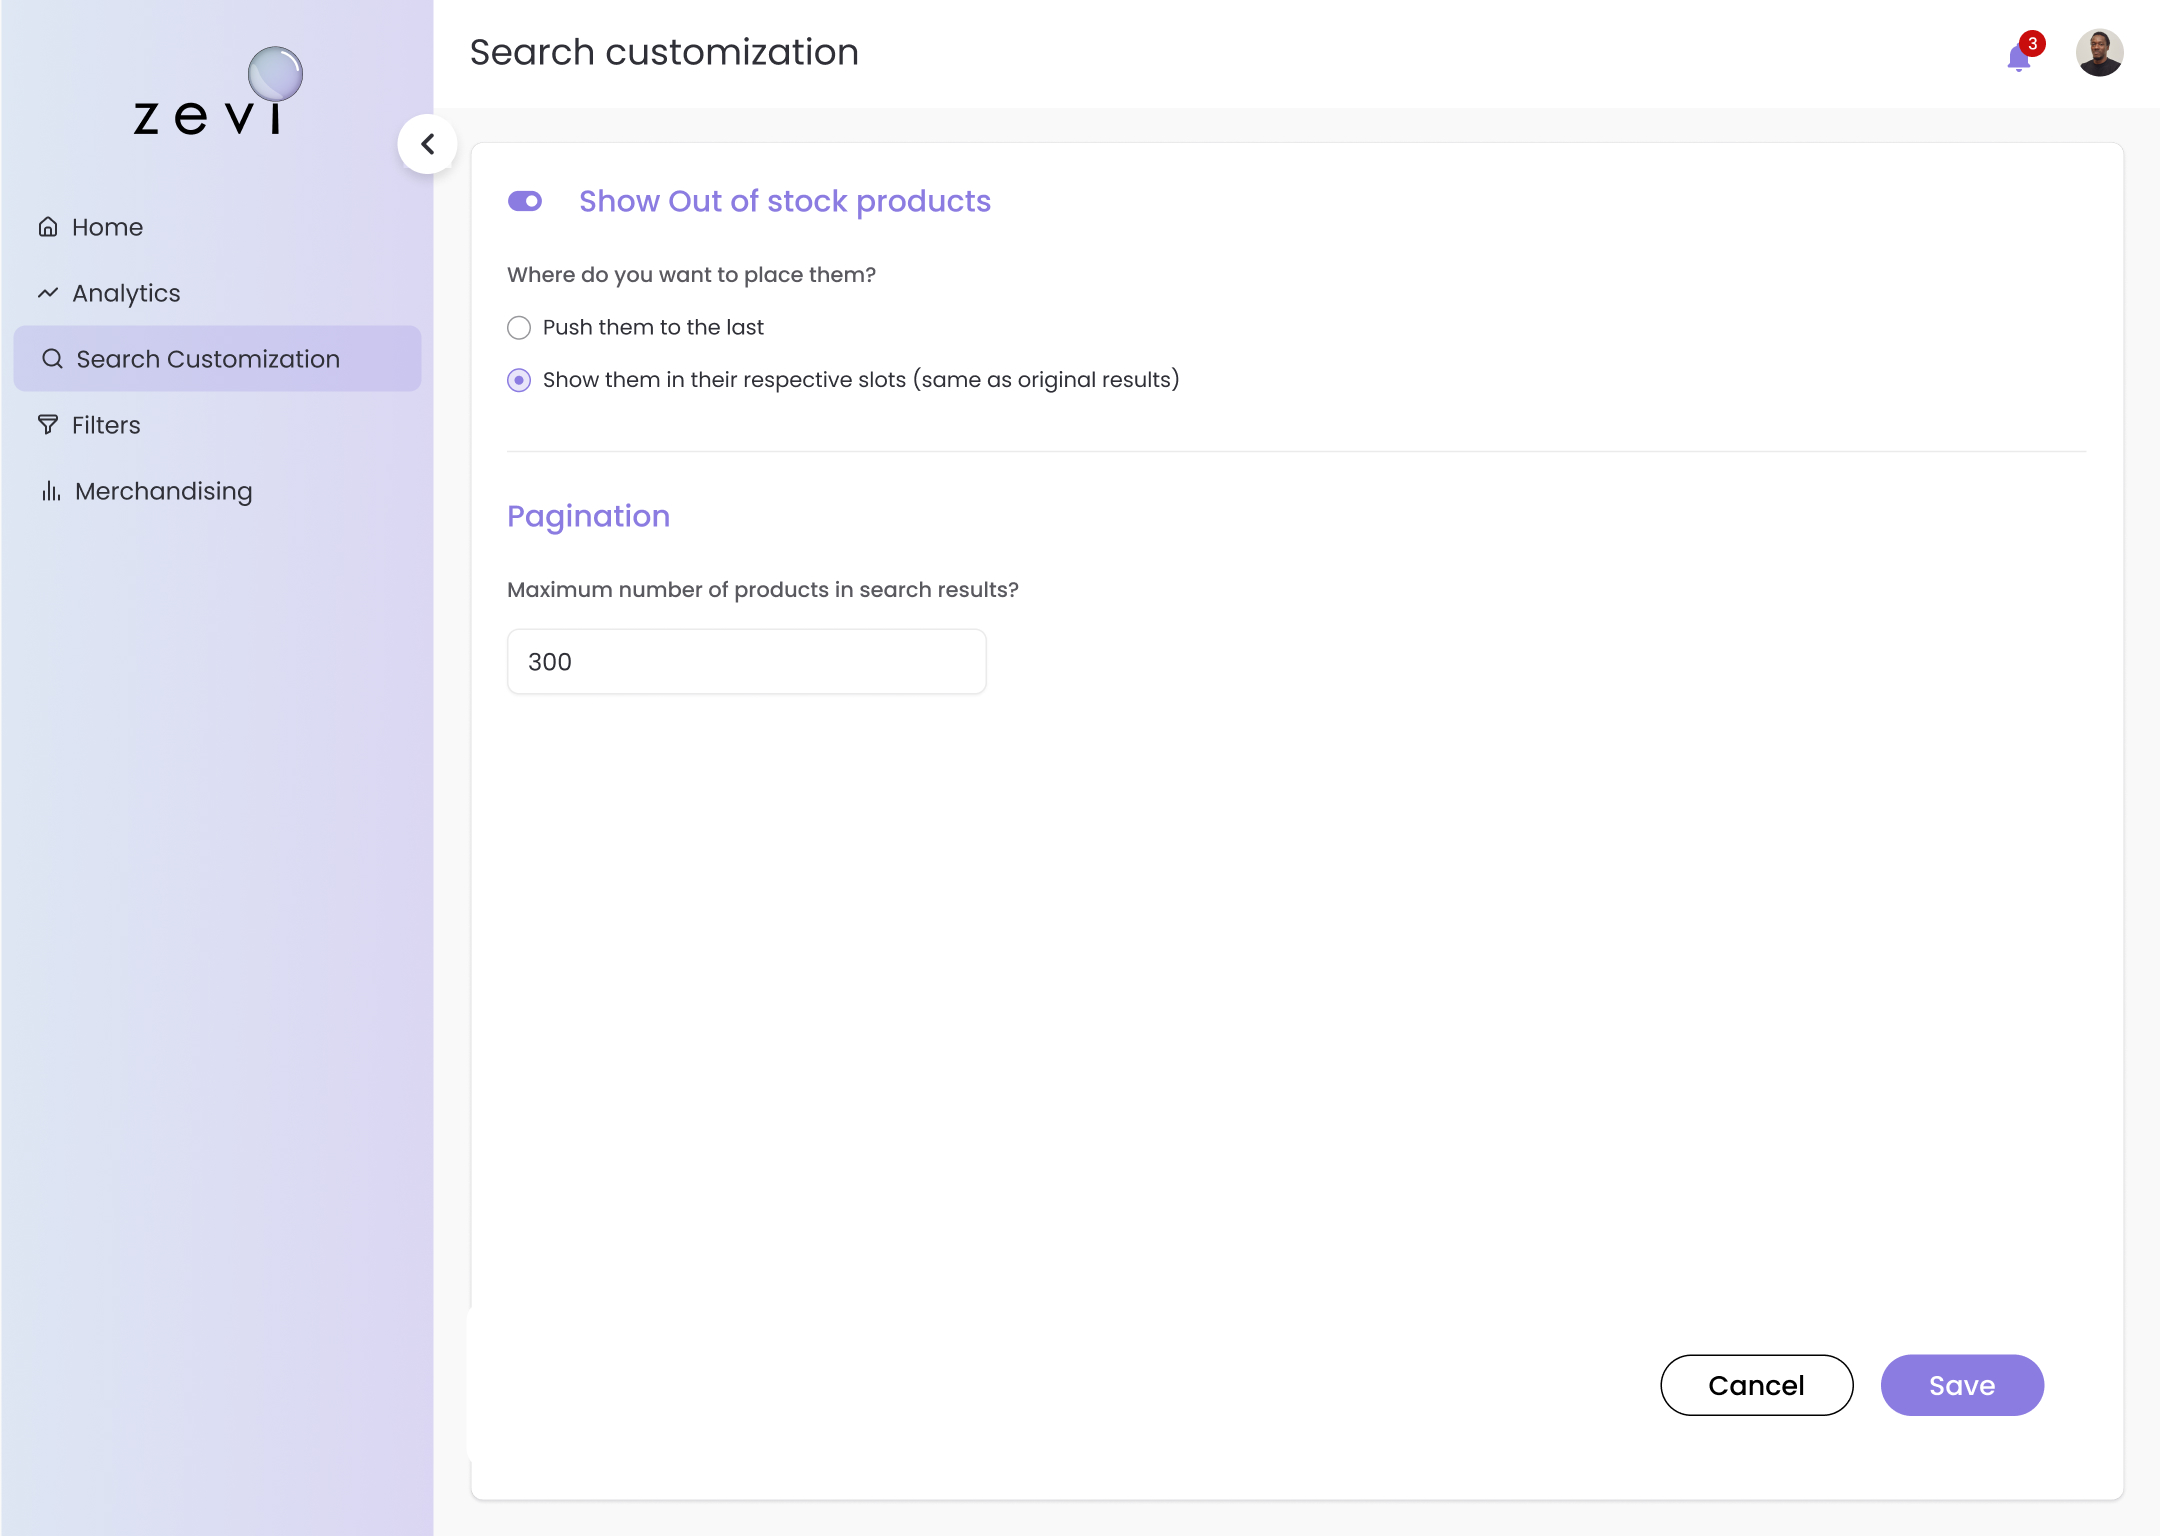Viewport: 2160px width, 1536px height.
Task: Open Filters sidebar item
Action: point(106,425)
